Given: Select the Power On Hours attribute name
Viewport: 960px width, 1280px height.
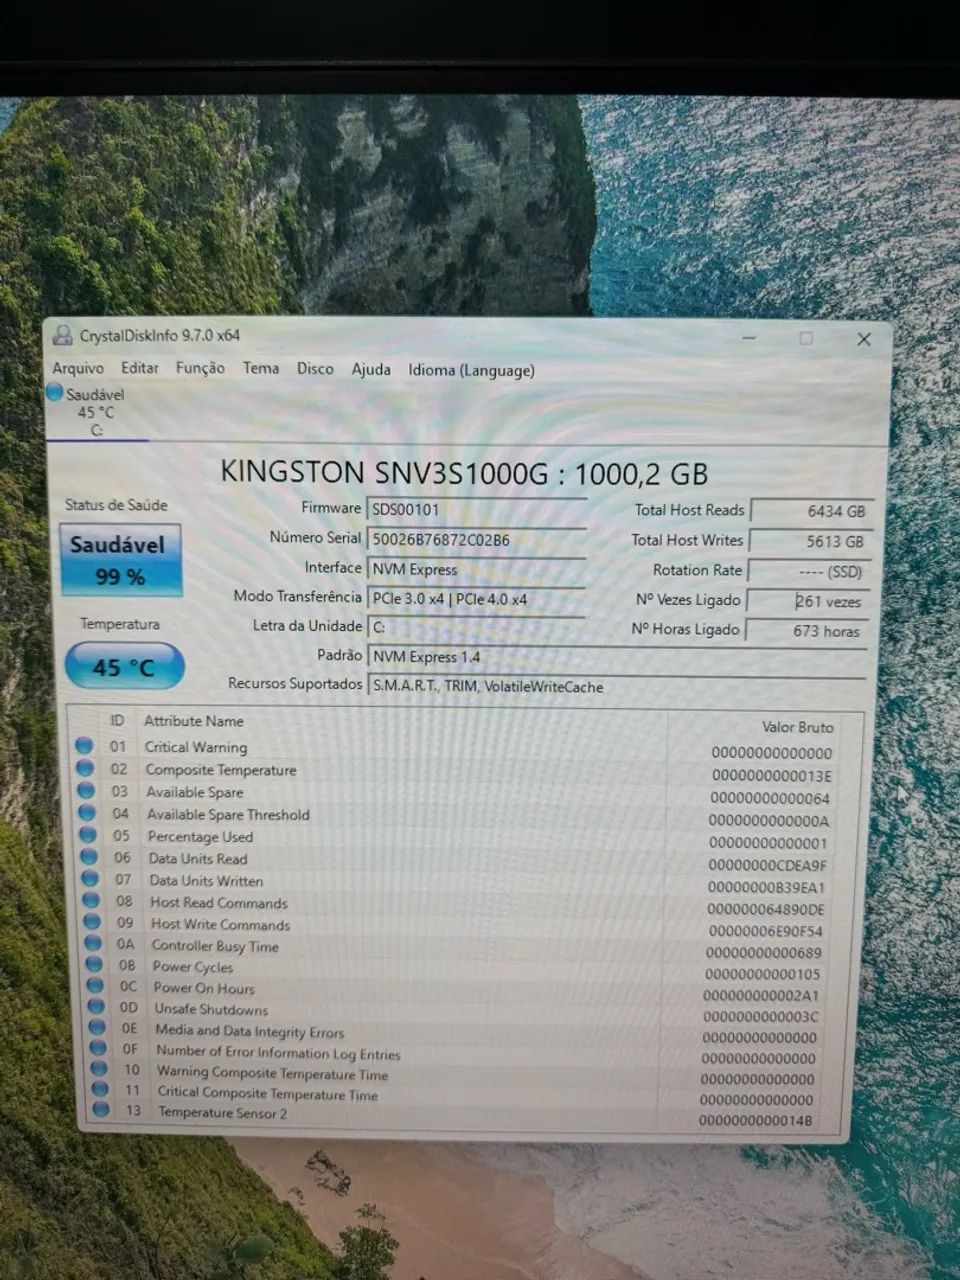Looking at the screenshot, I should coord(204,988).
